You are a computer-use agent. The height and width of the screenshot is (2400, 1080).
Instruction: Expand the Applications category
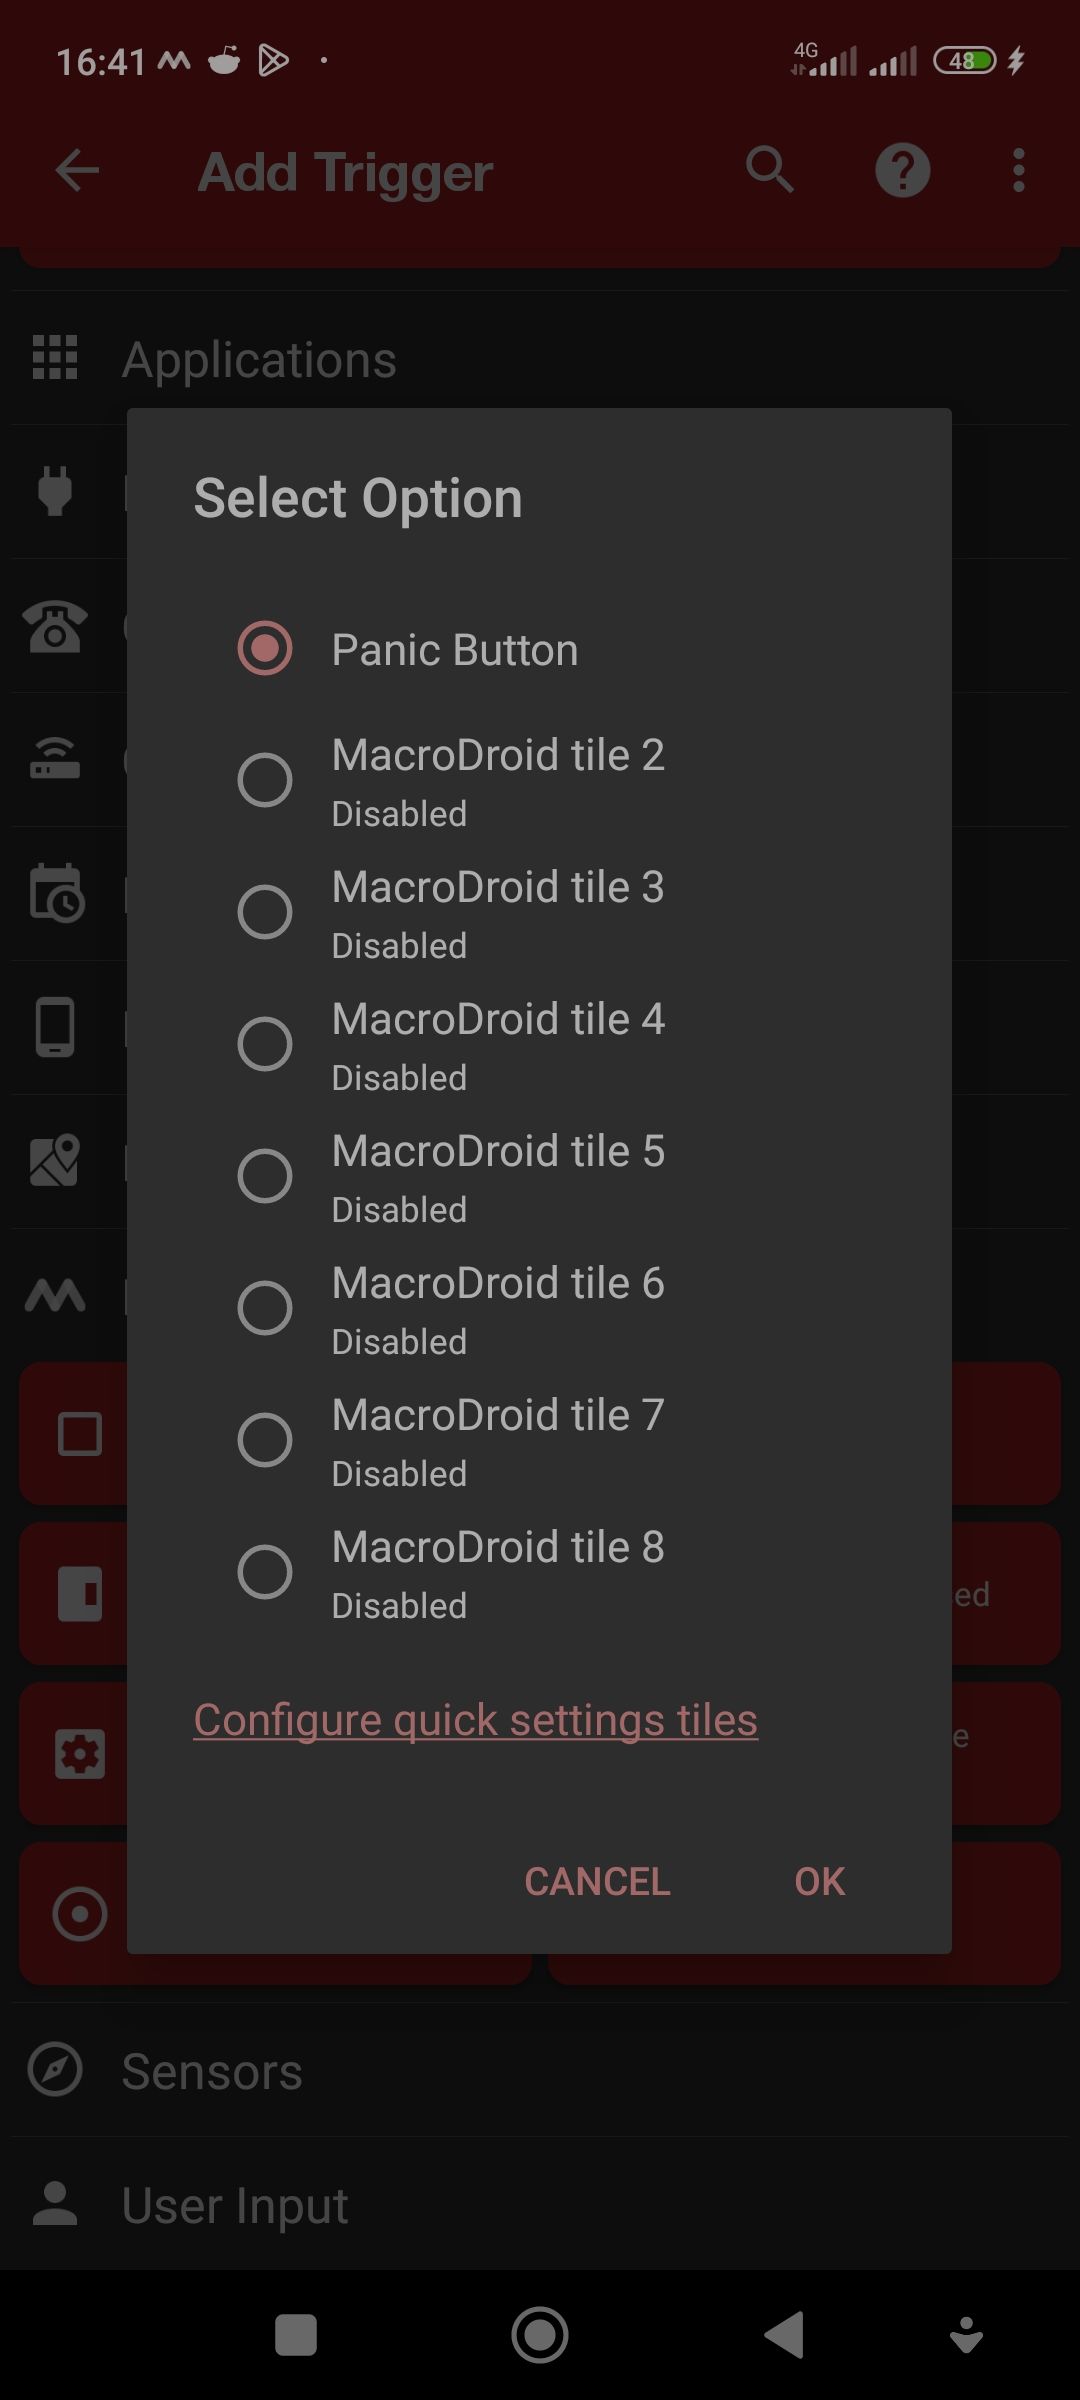[x=260, y=358]
